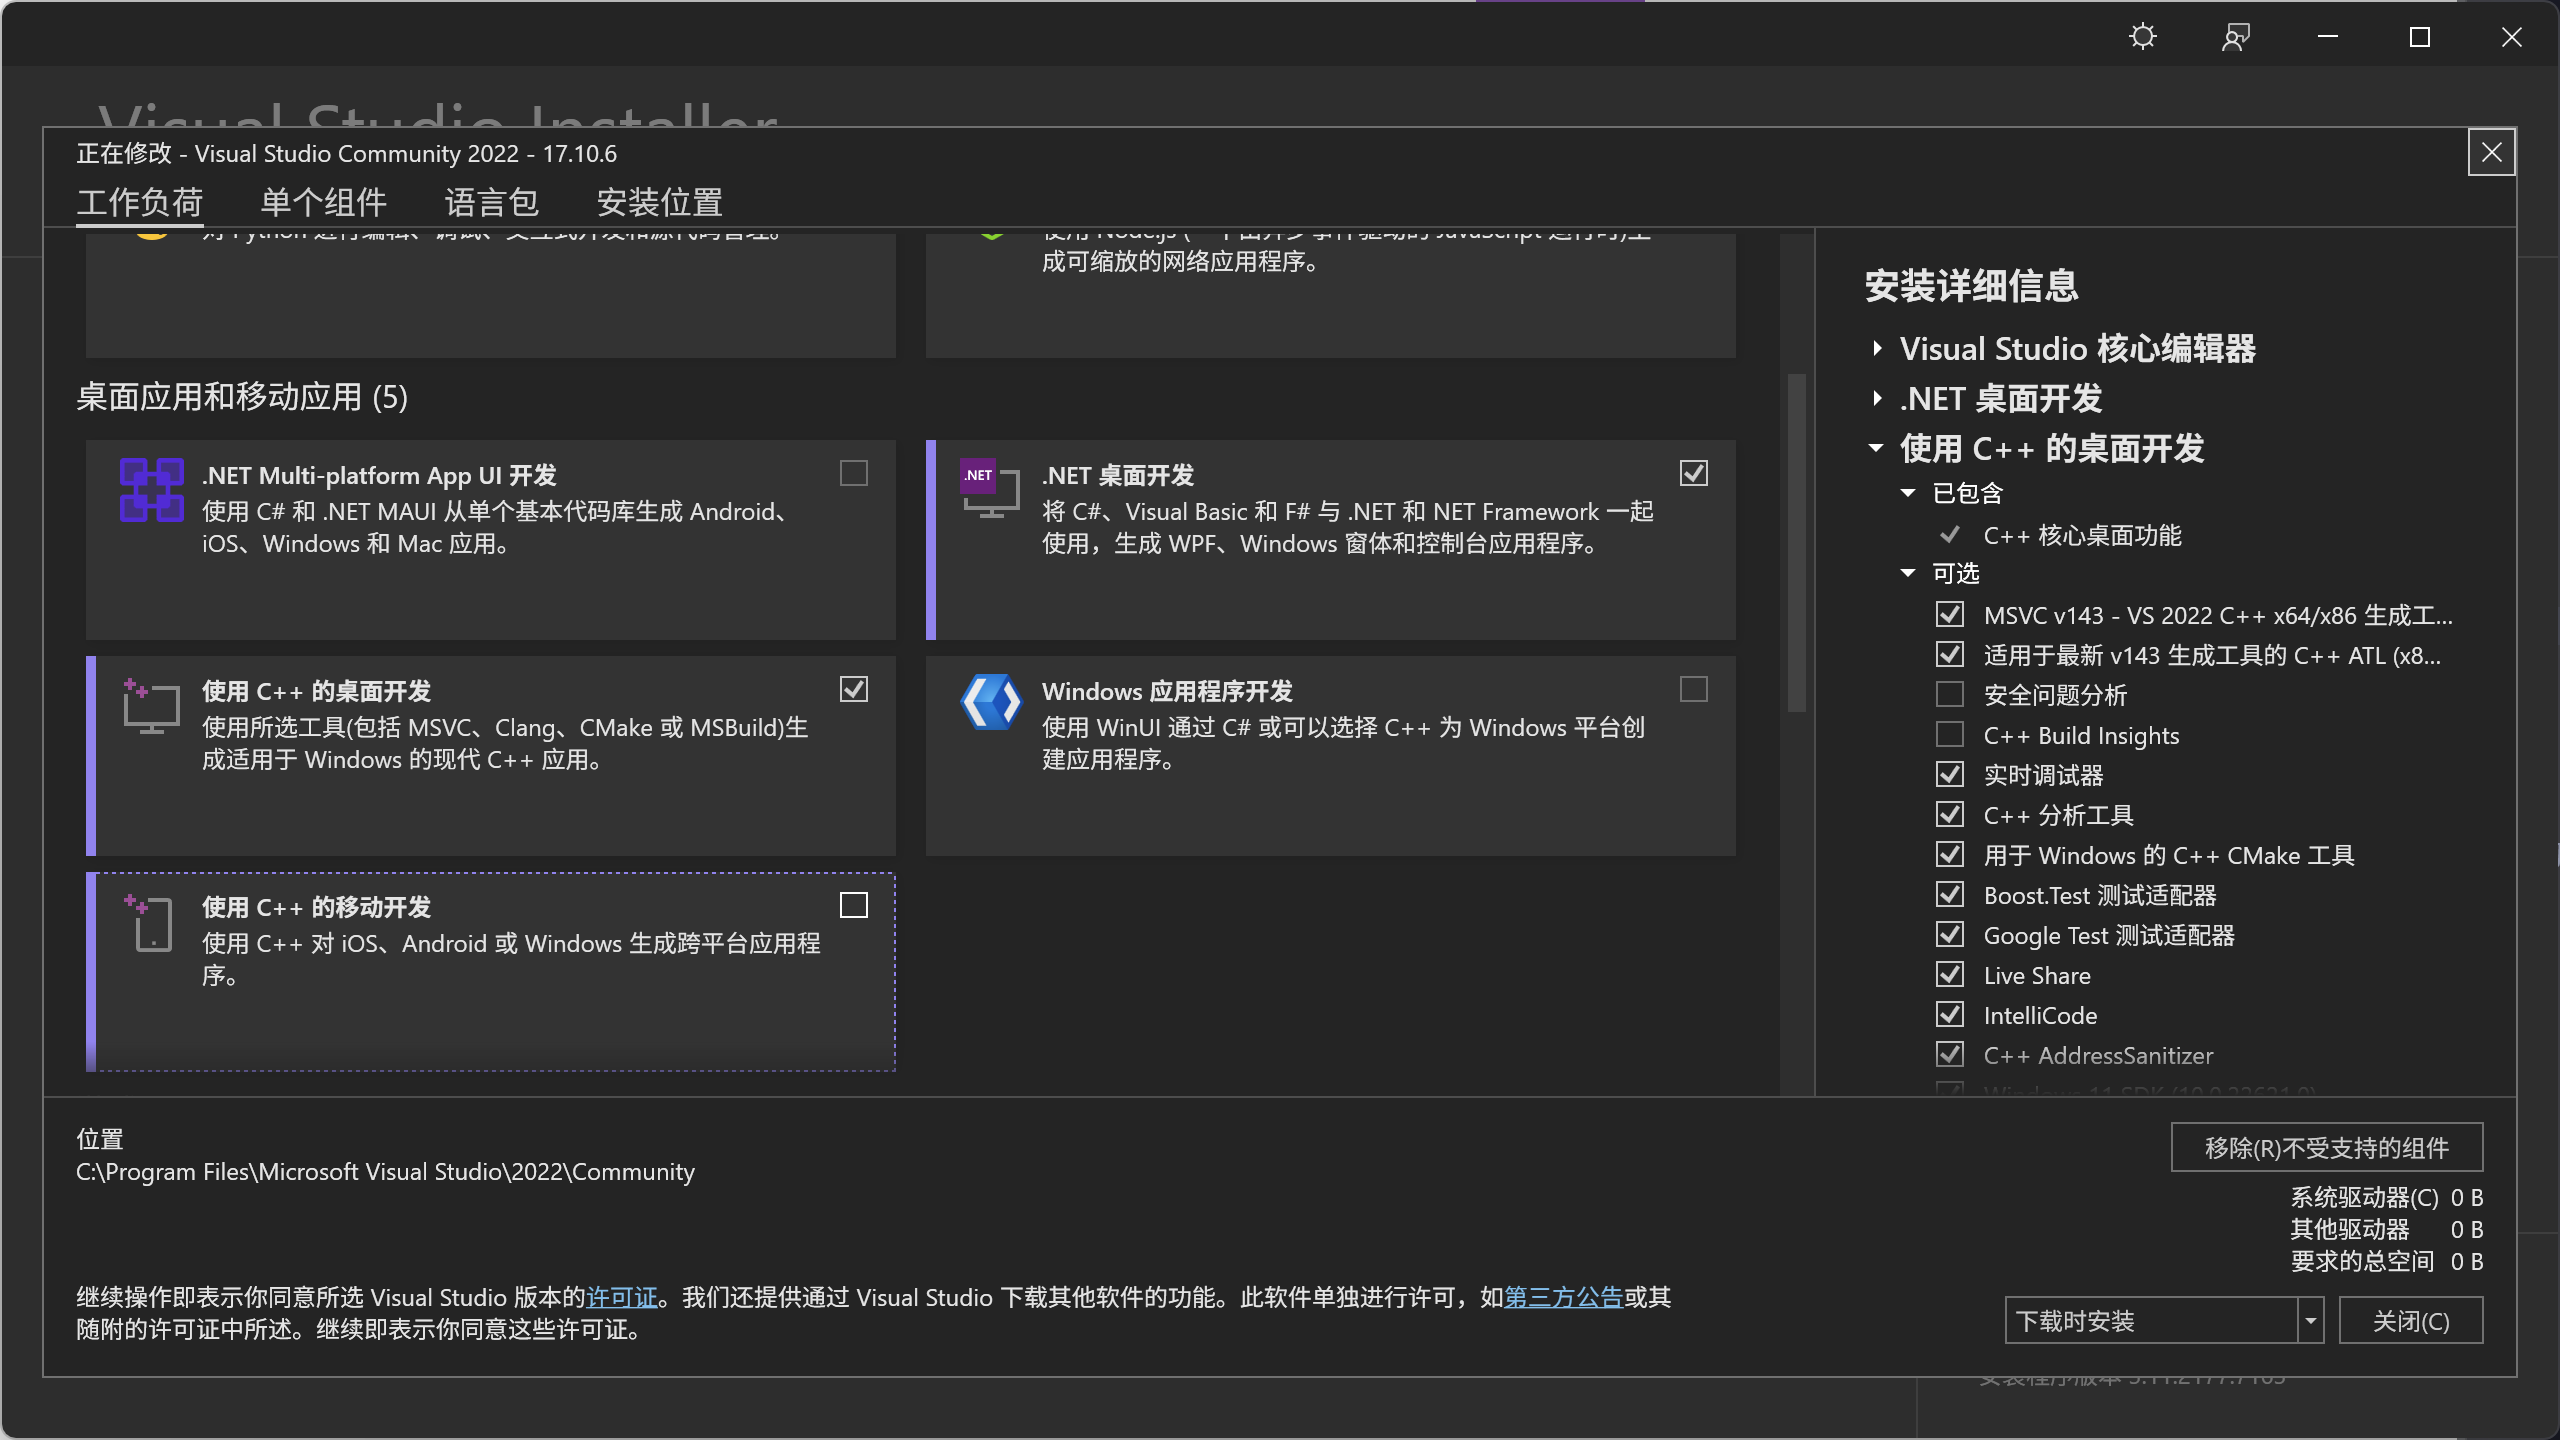Click the 其他驱动器 0 B entry
The image size is (2560, 1440).
tap(2387, 1229)
